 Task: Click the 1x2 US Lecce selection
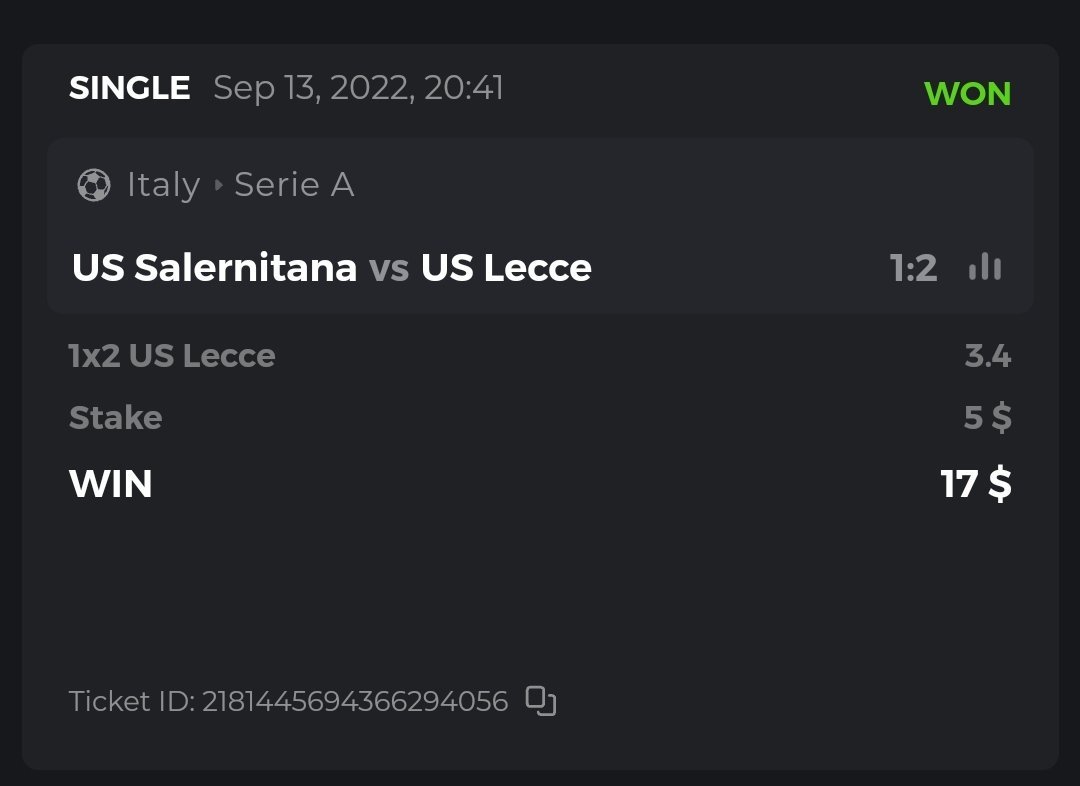click(172, 356)
